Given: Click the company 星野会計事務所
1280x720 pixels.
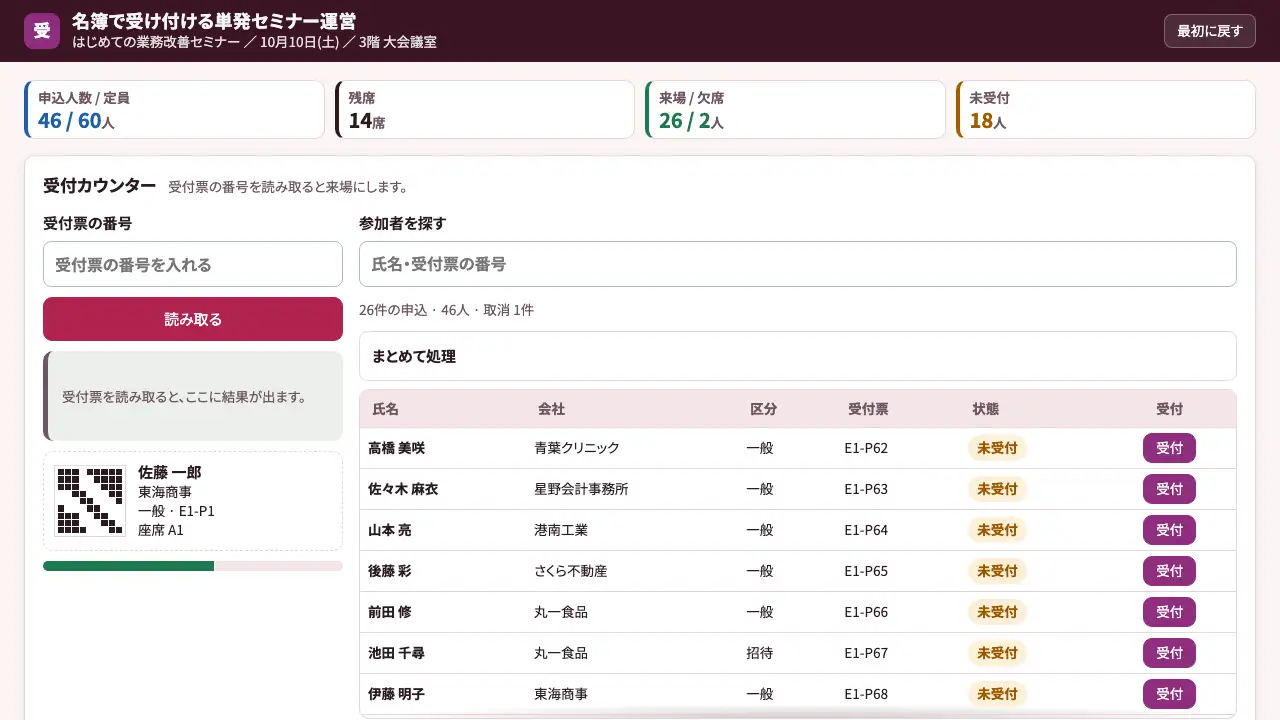Looking at the screenshot, I should click(x=581, y=489).
